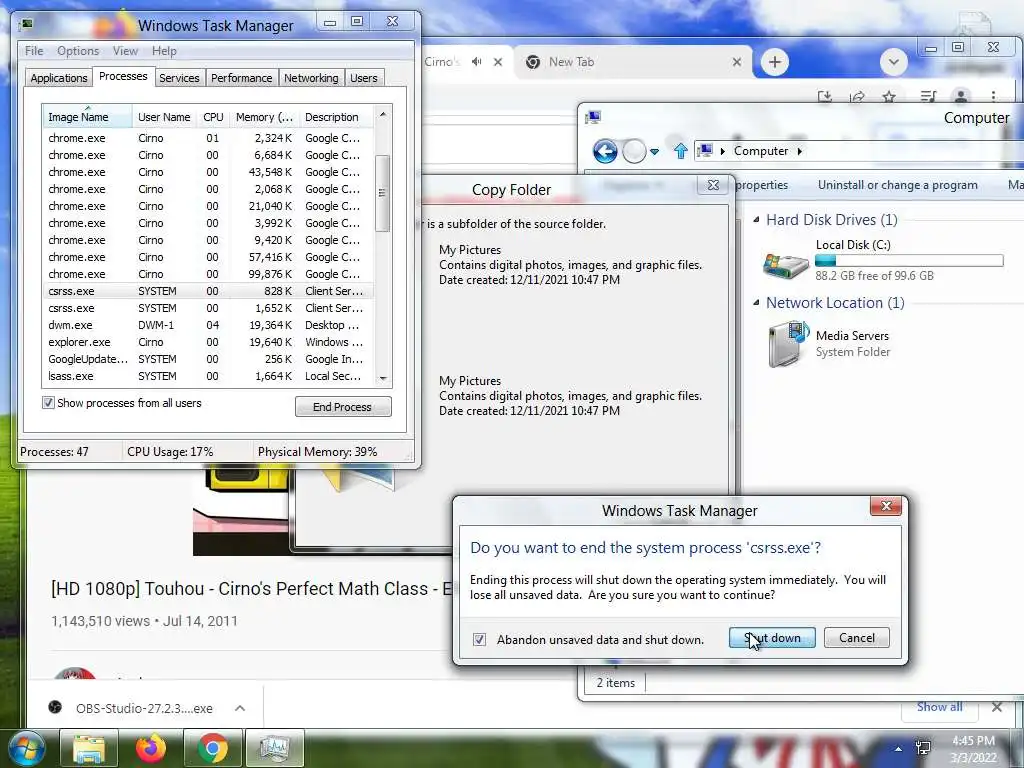The image size is (1024, 768).
Task: Open the Chrome profile avatar
Action: pos(961,97)
